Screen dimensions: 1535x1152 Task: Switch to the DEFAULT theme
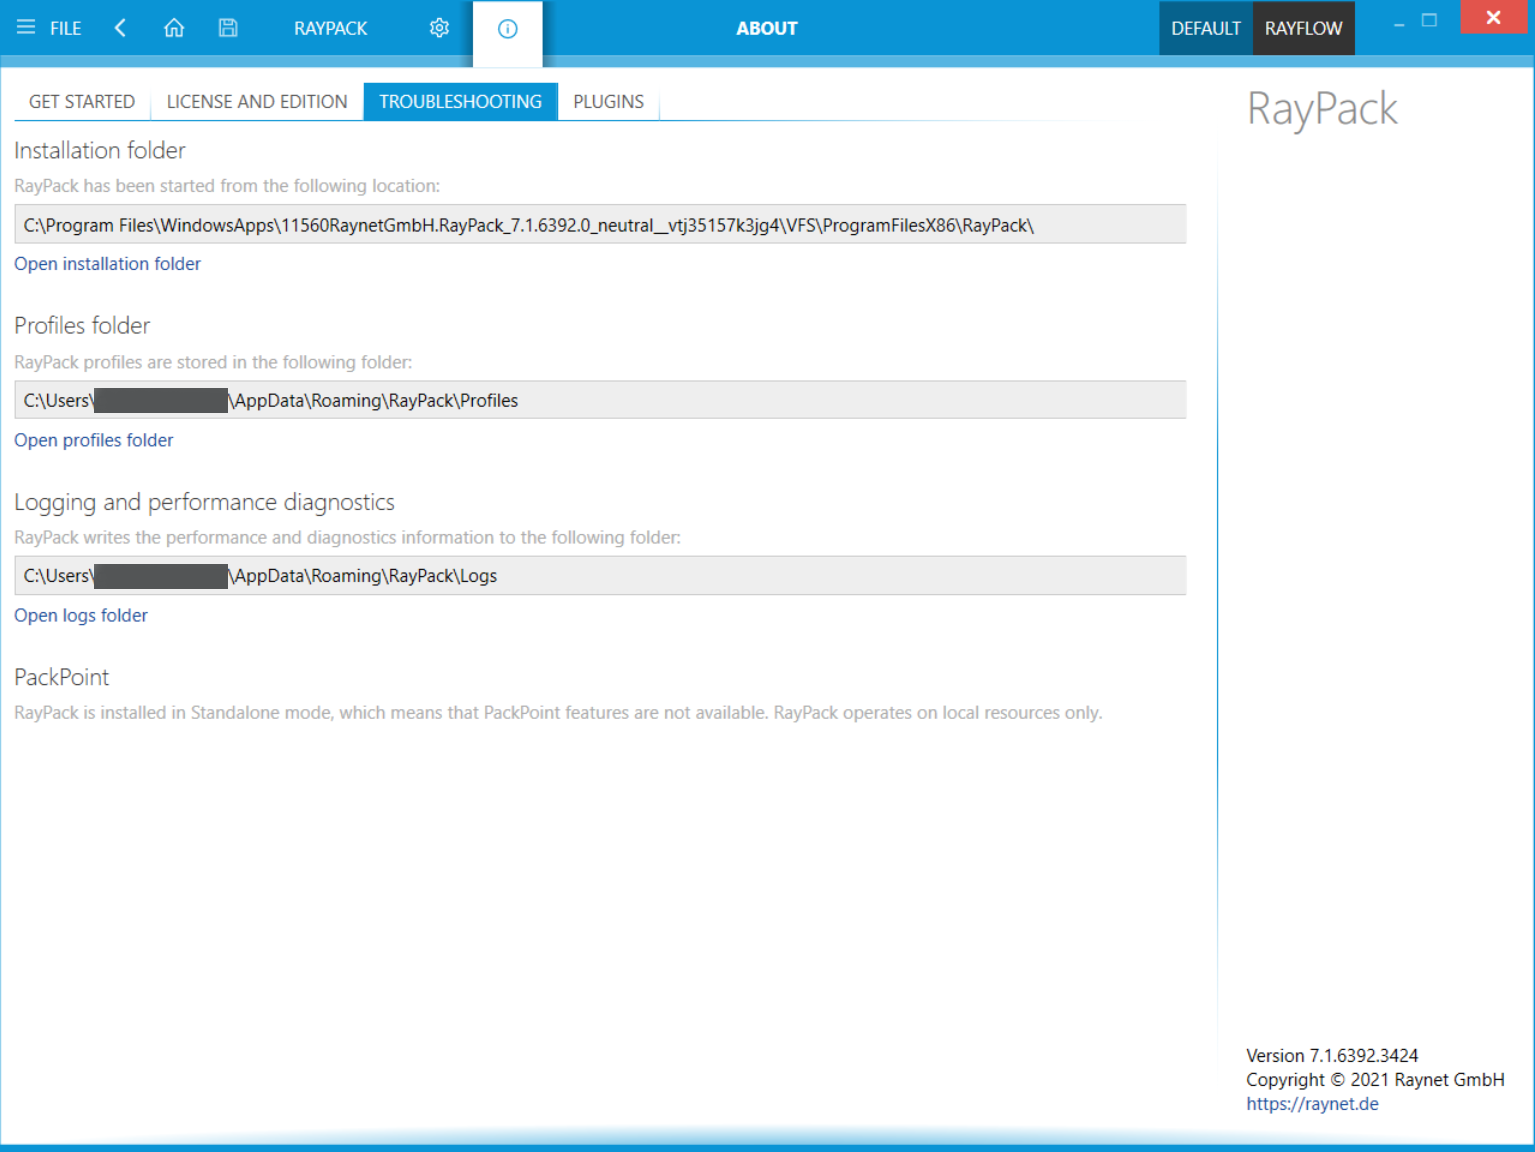point(1205,28)
